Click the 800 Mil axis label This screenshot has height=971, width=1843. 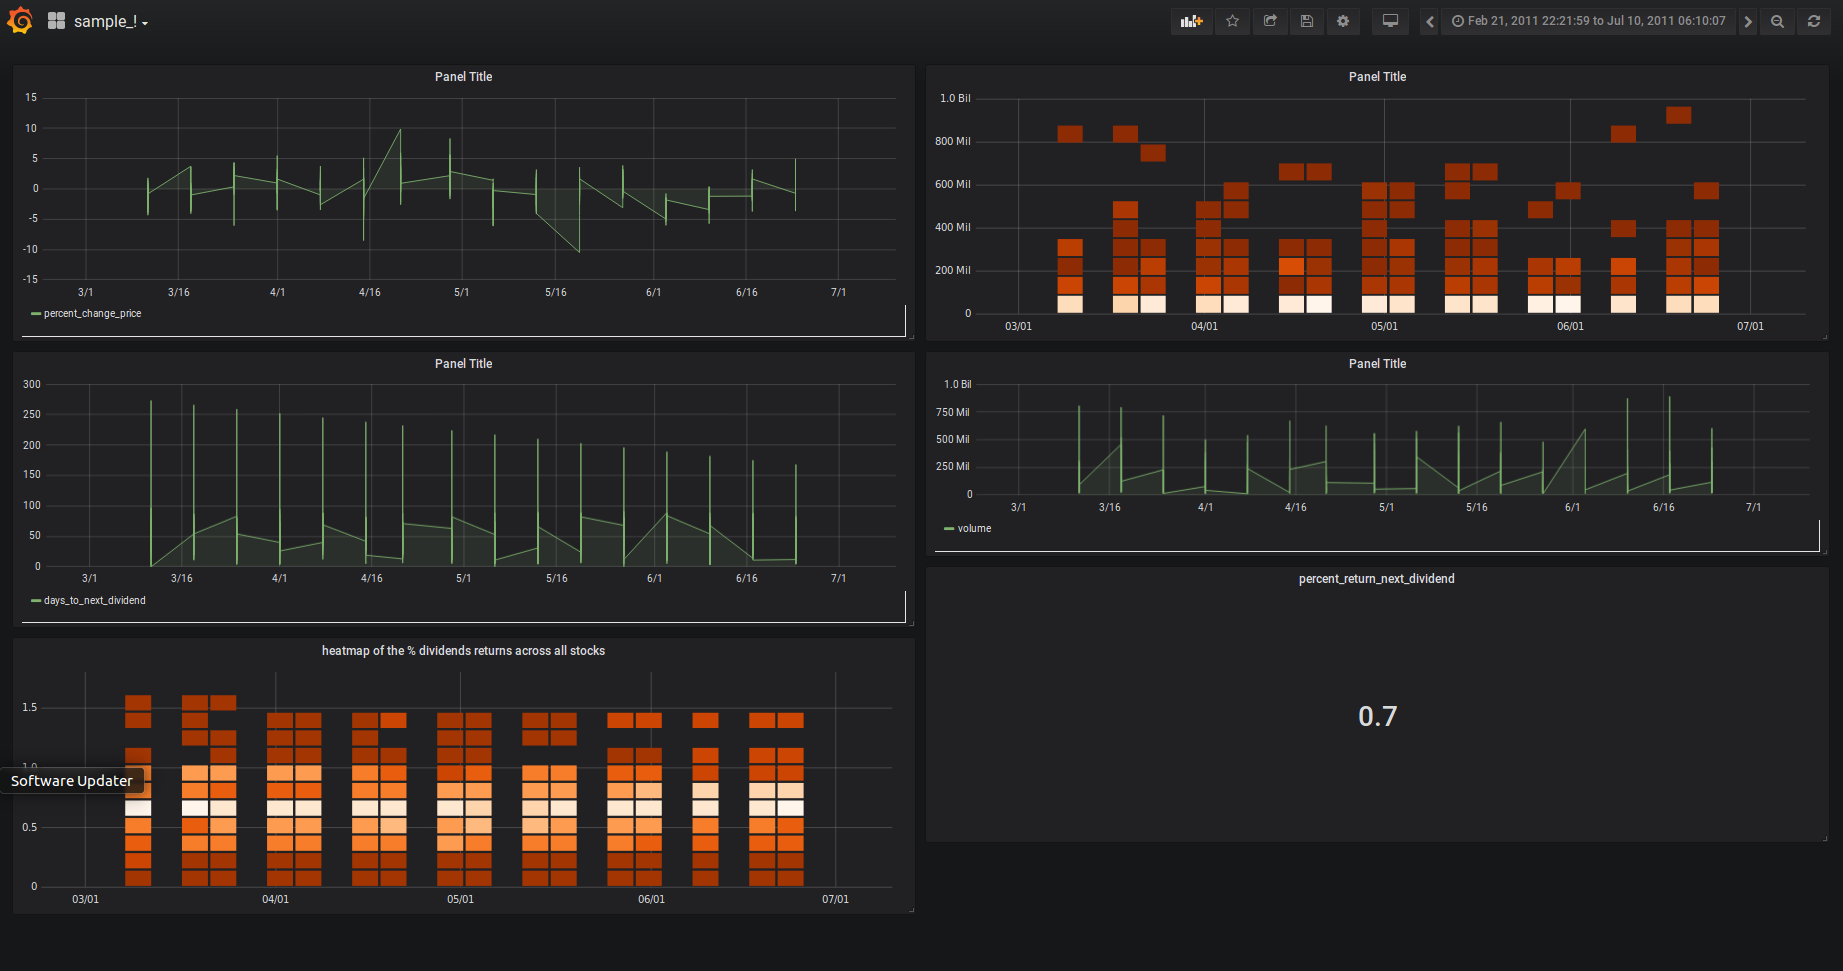coord(952,142)
